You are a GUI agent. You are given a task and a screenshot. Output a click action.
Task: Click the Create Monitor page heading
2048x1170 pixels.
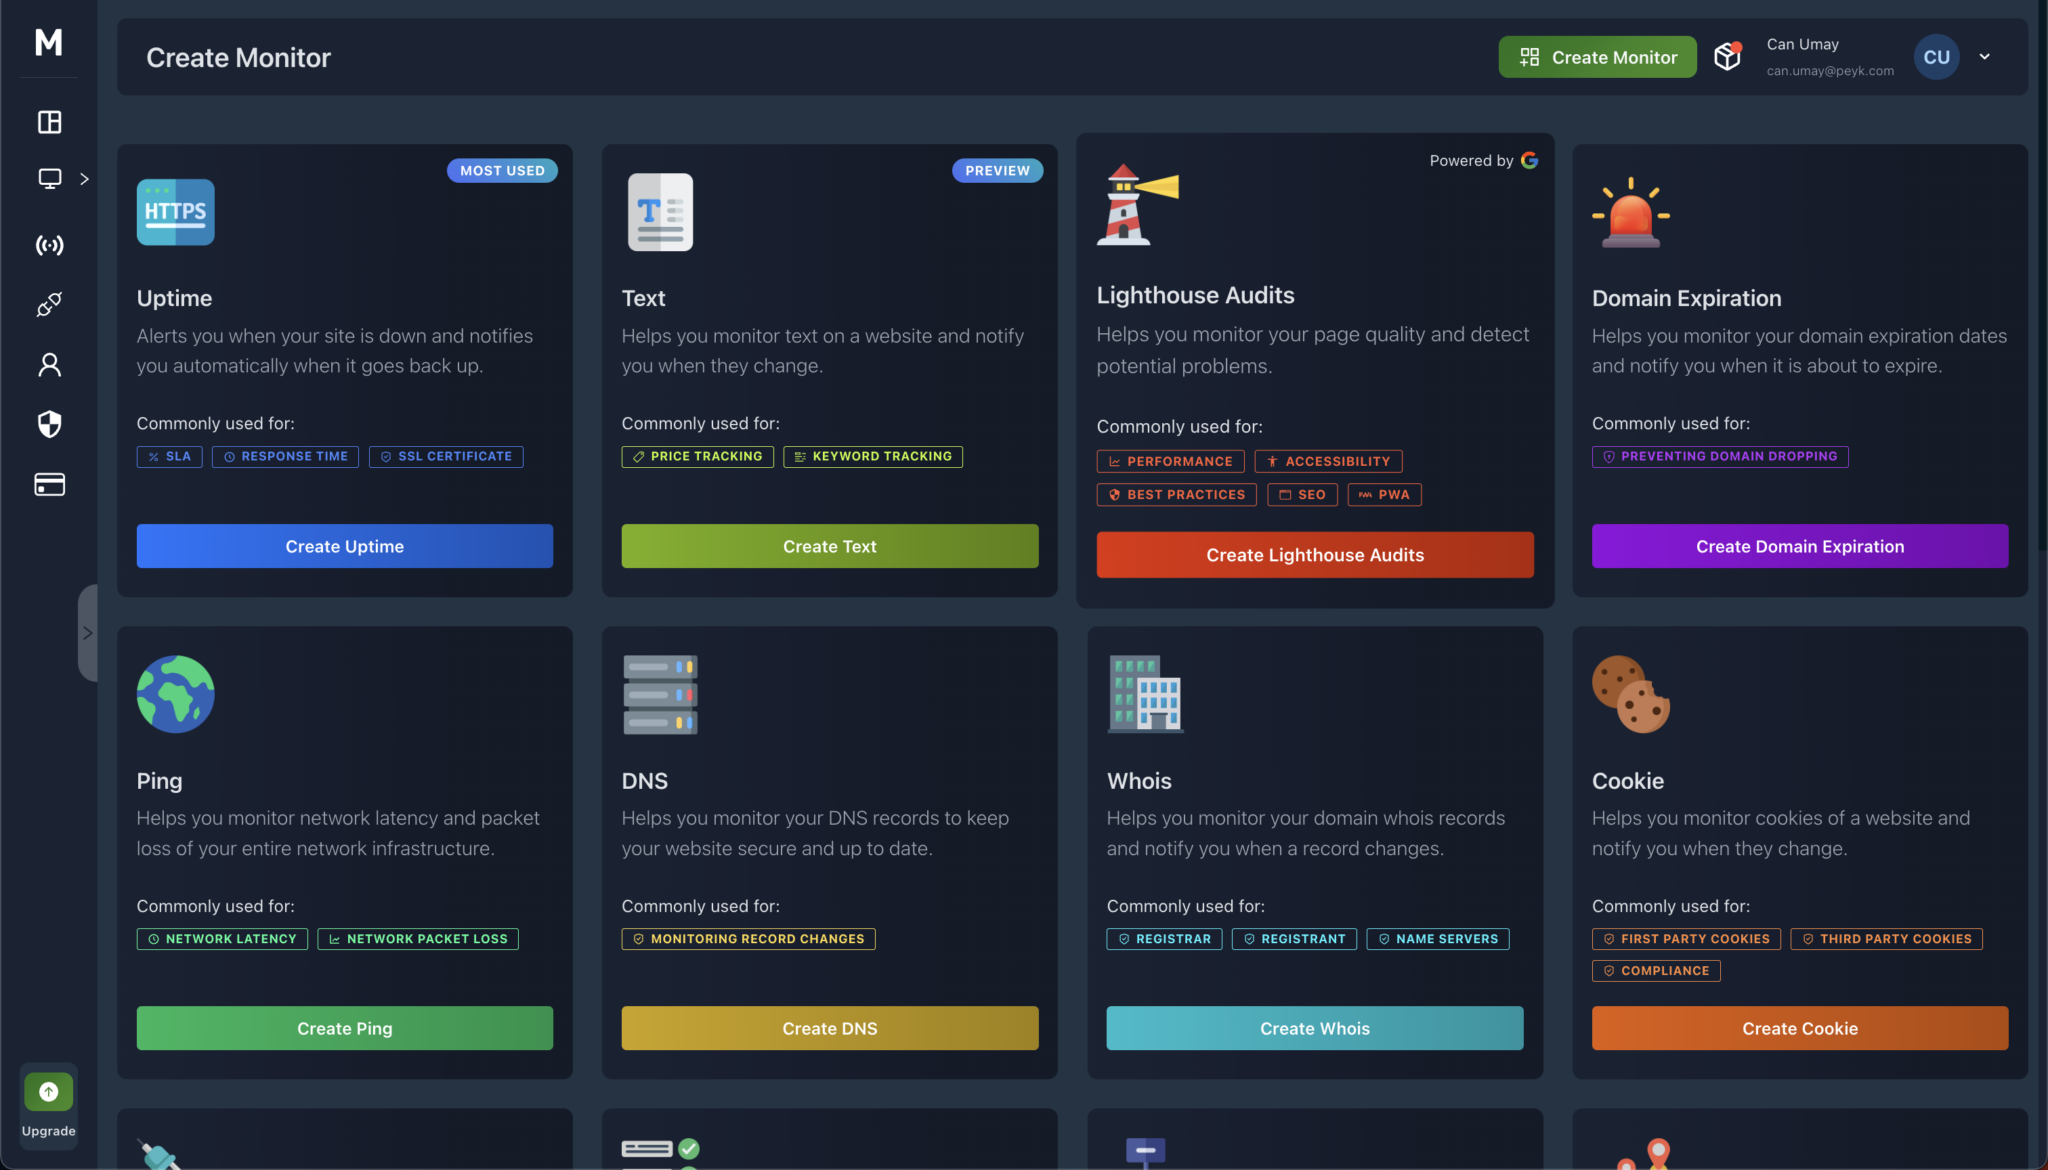coord(238,58)
